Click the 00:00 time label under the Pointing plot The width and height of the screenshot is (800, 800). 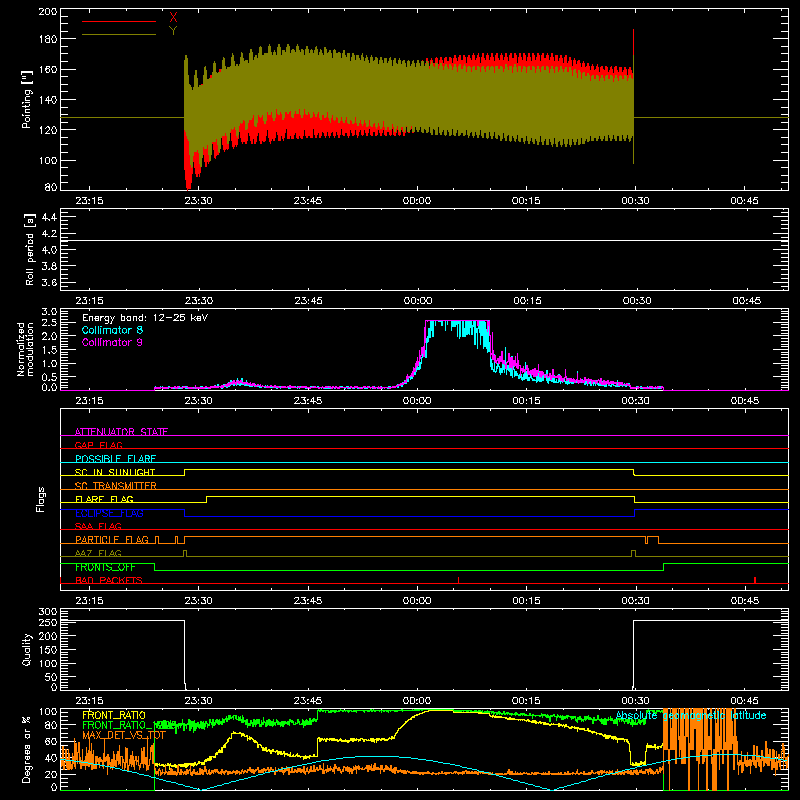tap(417, 201)
